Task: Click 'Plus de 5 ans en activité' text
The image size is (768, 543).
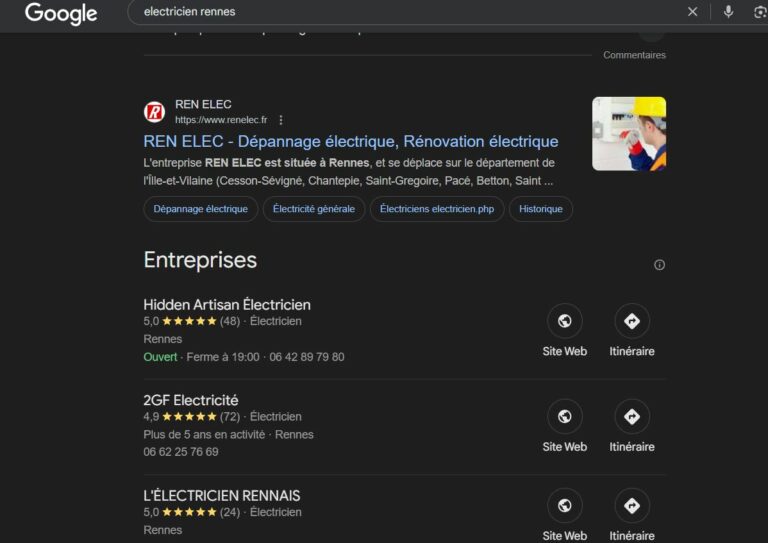Action: (x=204, y=435)
